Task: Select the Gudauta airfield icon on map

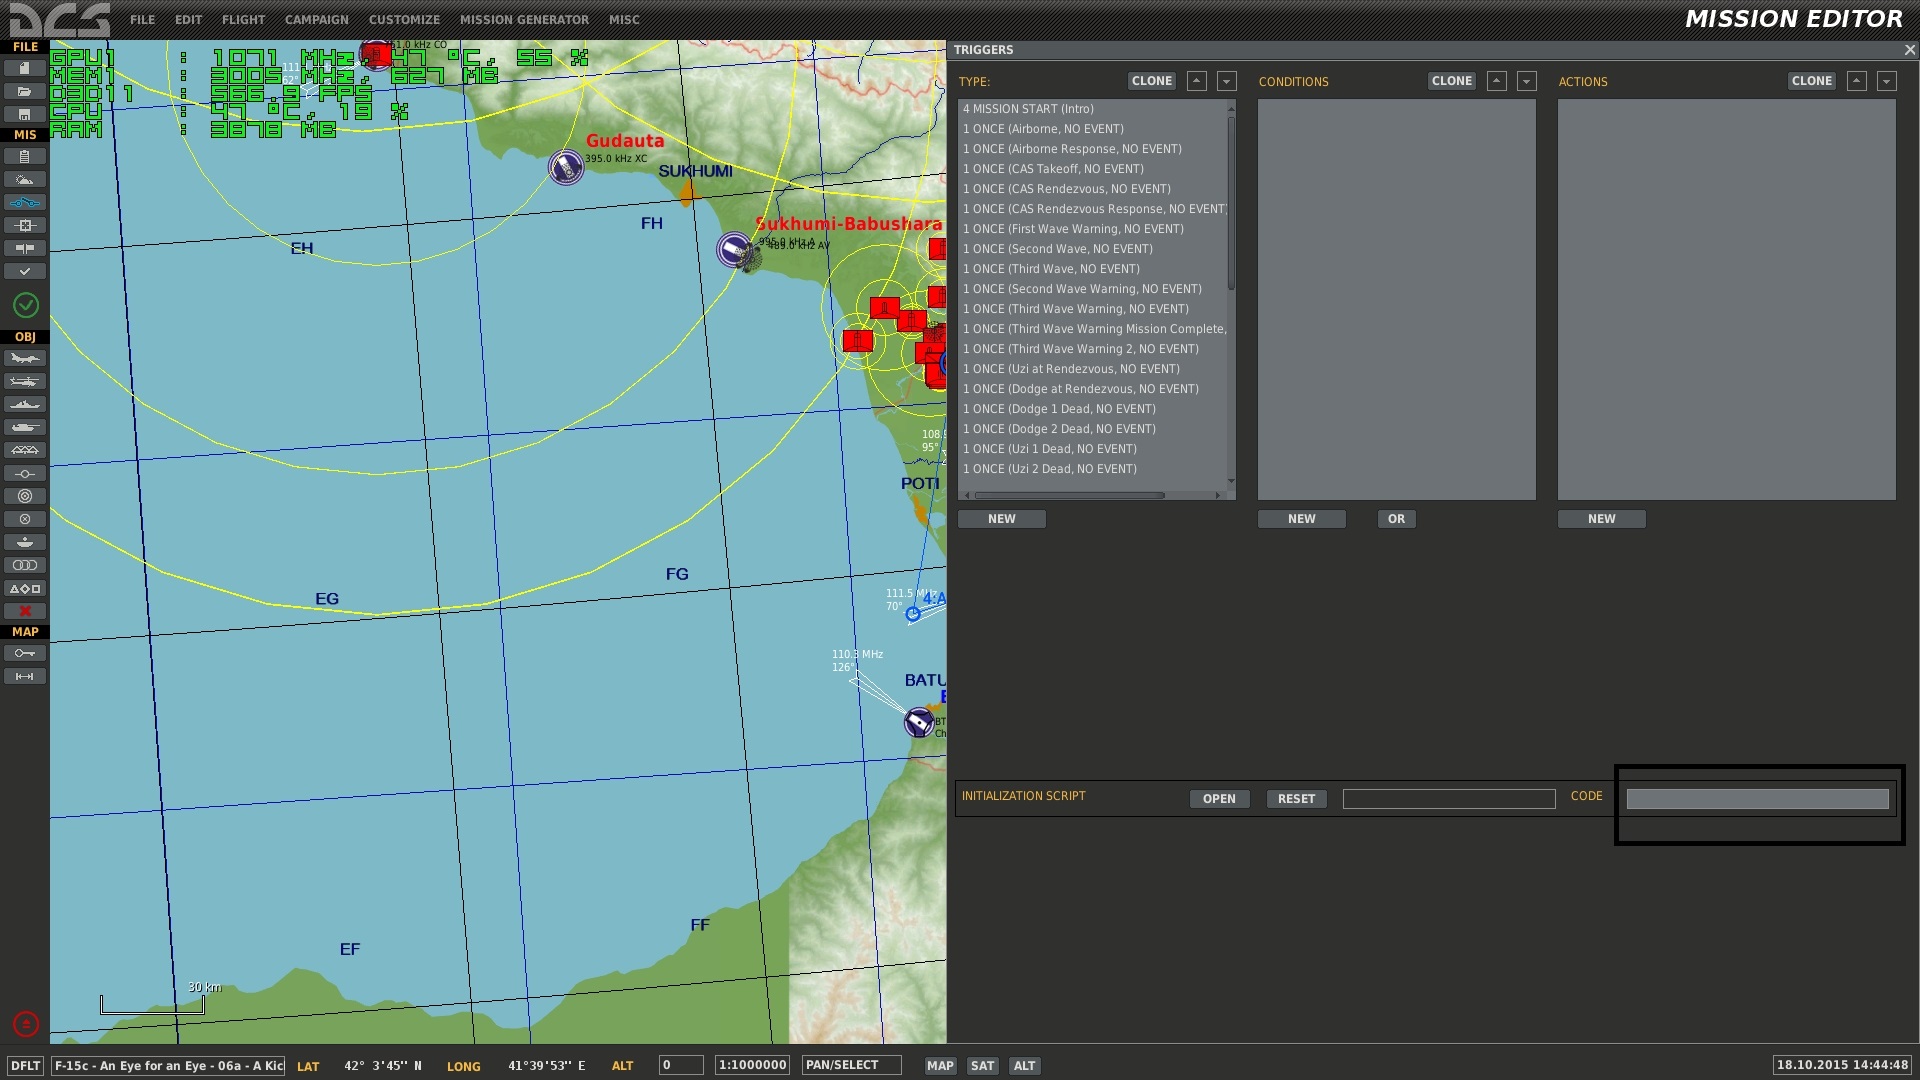Action: pos(566,167)
